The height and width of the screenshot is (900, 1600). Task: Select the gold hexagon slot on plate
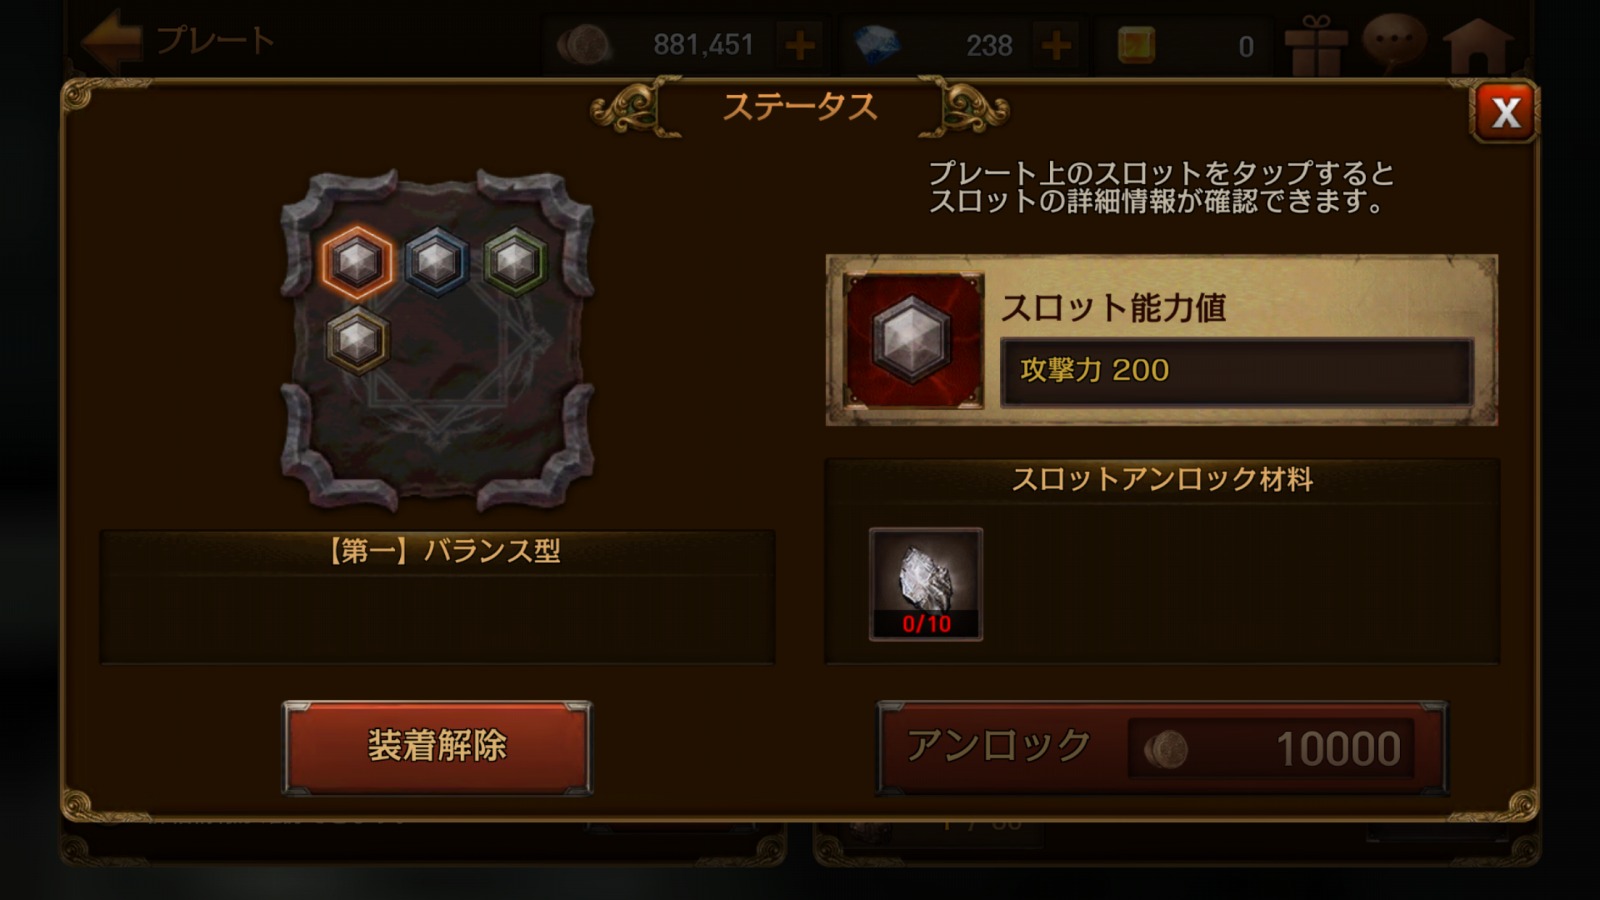coord(357,341)
